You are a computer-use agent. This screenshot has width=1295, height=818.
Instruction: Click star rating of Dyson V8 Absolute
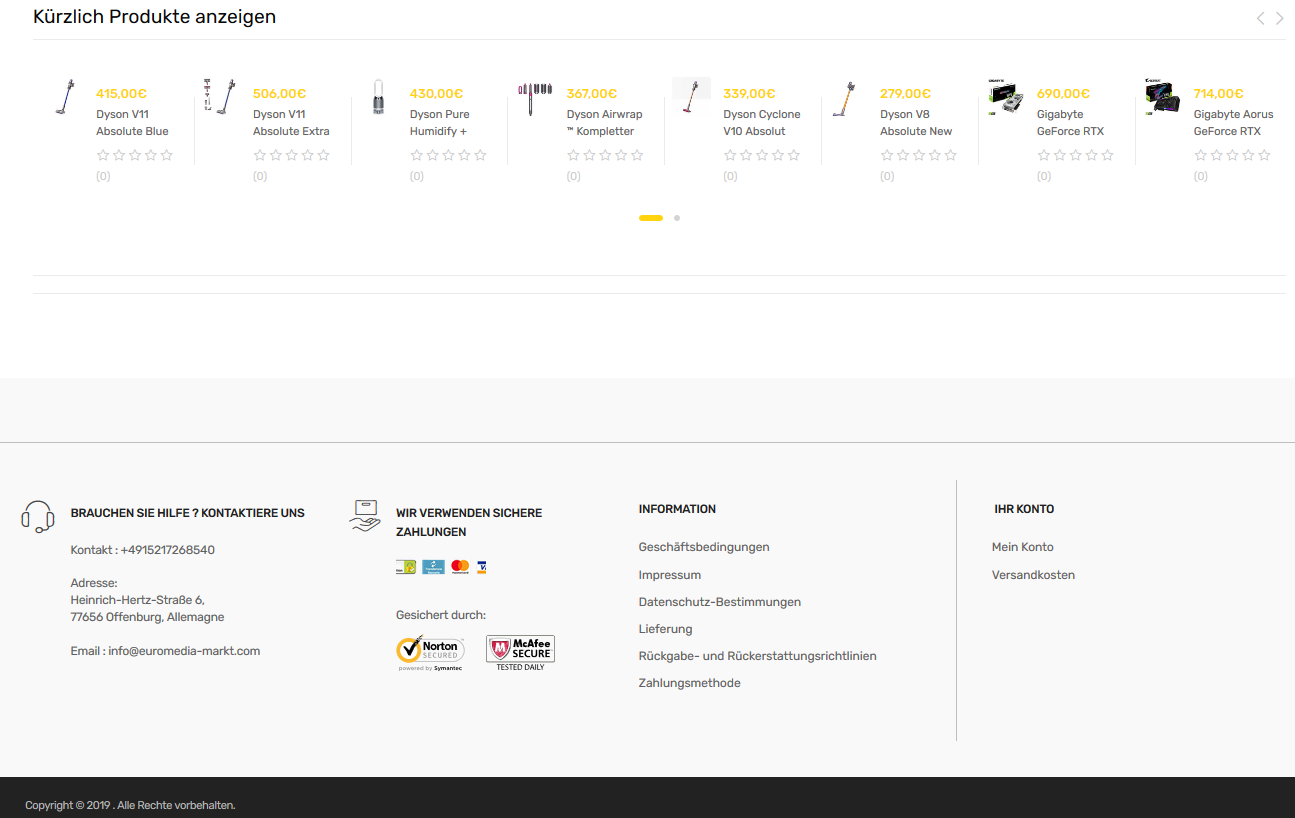coord(918,155)
